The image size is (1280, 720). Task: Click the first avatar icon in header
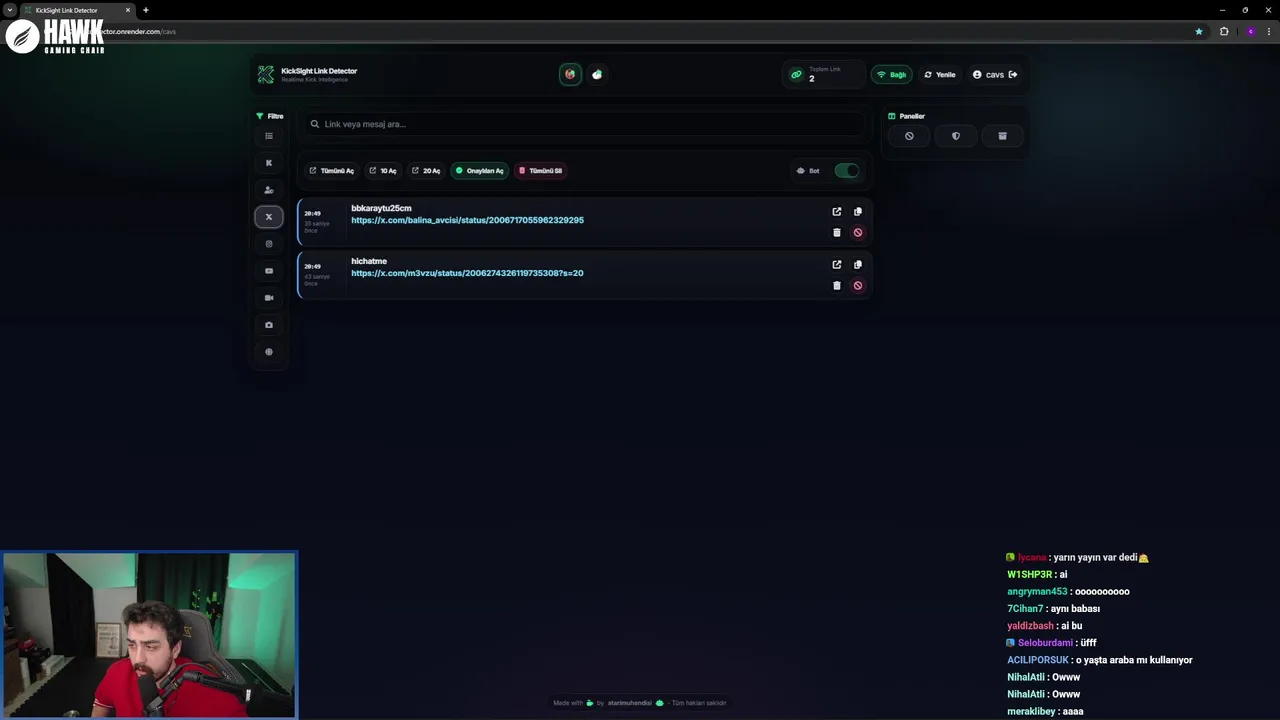tap(570, 74)
